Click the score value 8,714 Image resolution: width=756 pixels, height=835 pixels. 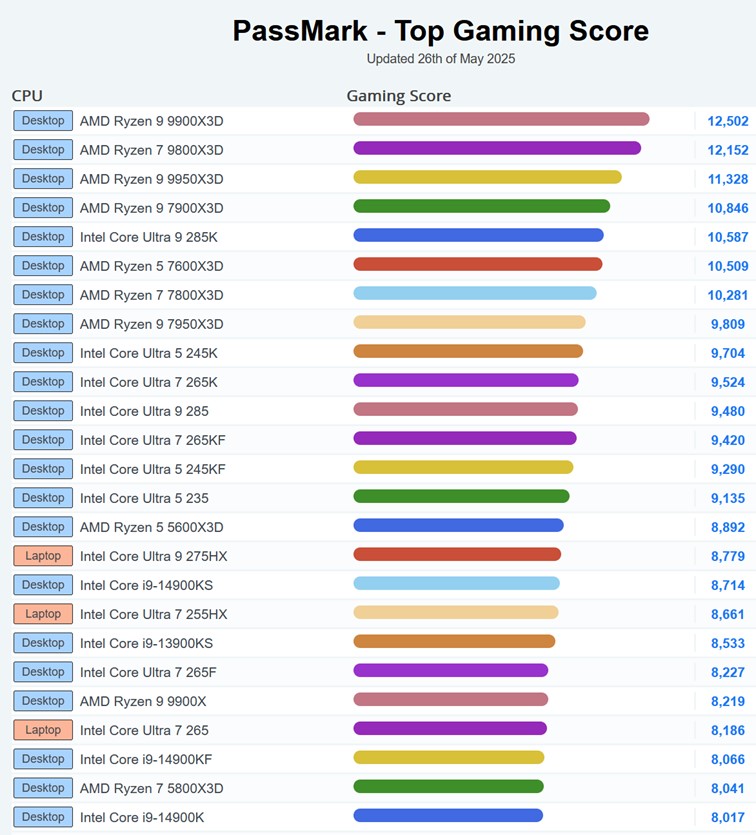point(728,586)
